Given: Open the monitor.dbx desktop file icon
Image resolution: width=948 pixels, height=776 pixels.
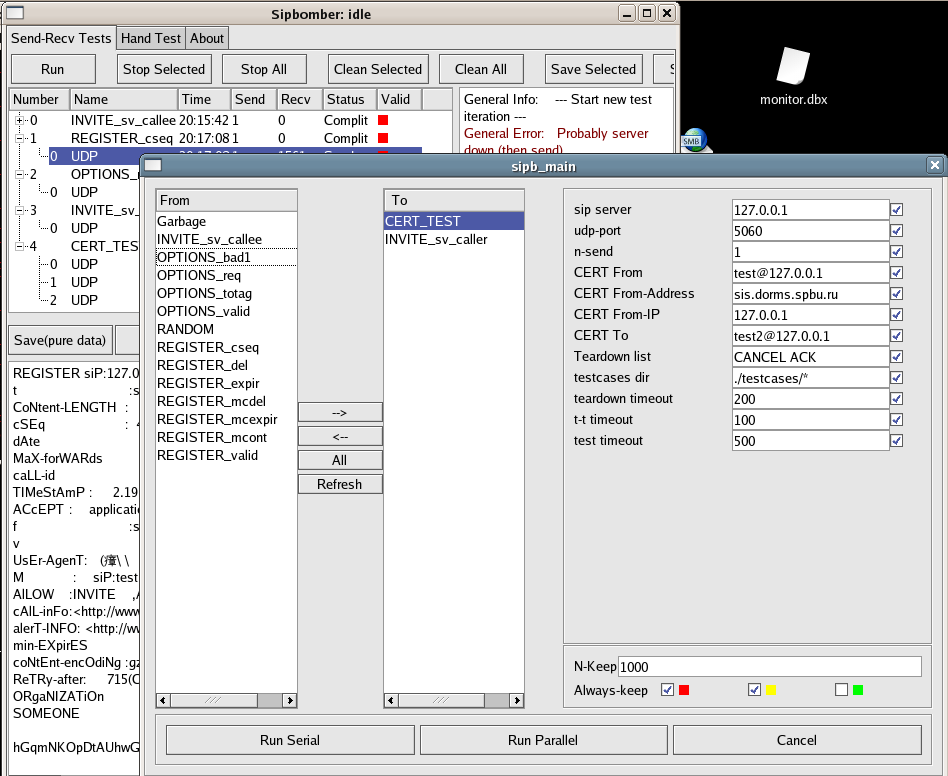Looking at the screenshot, I should click(793, 66).
